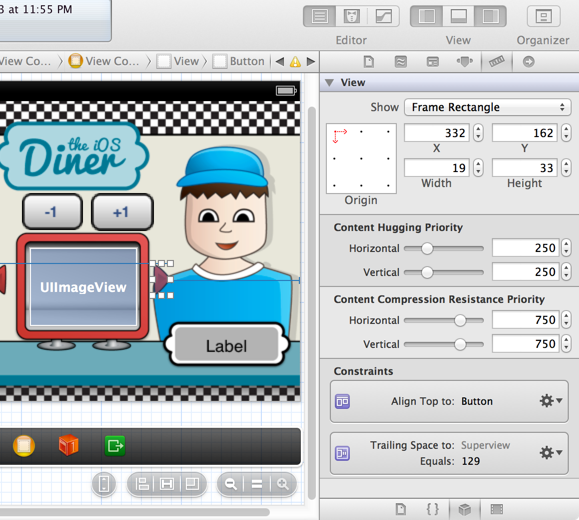Viewport: 579px width, 520px height.
Task: Click the Button item in jump bar
Action: pyautogui.click(x=239, y=61)
